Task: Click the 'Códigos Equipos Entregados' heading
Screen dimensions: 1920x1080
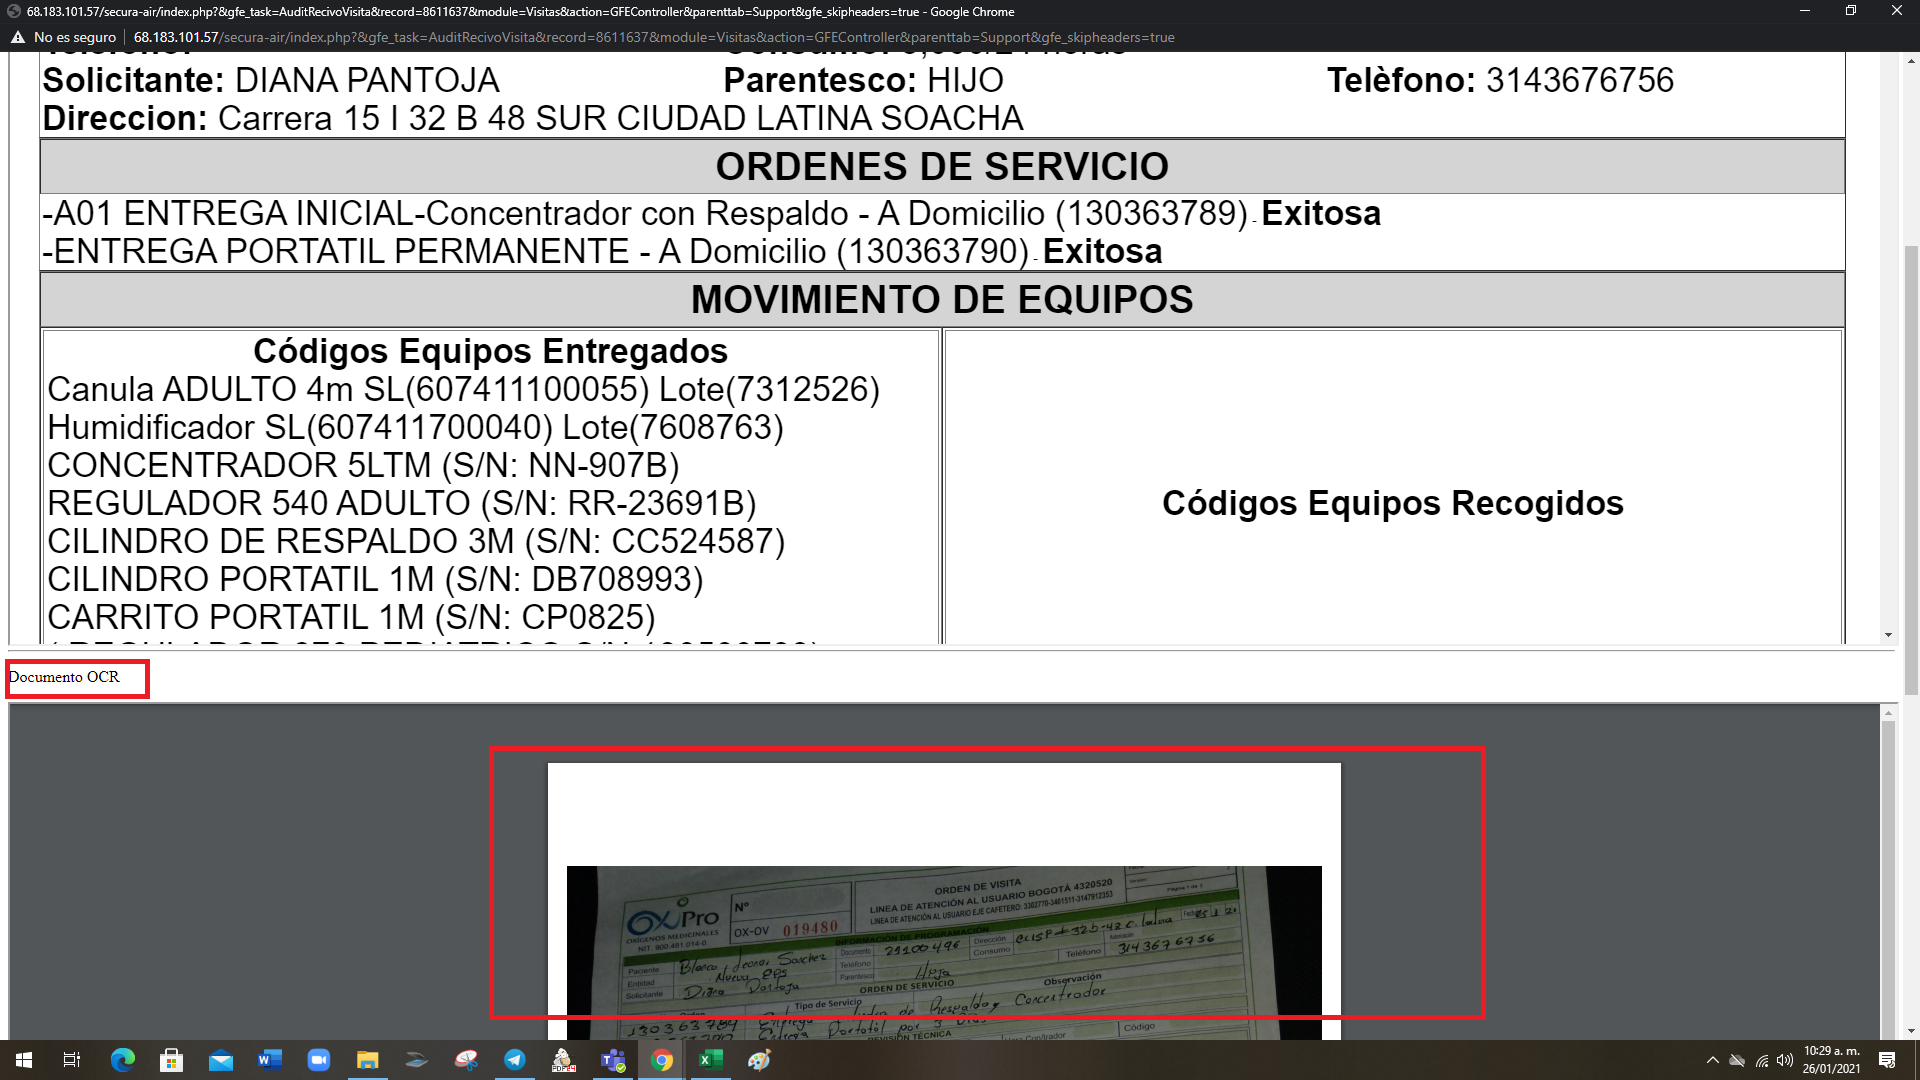Action: tap(490, 351)
